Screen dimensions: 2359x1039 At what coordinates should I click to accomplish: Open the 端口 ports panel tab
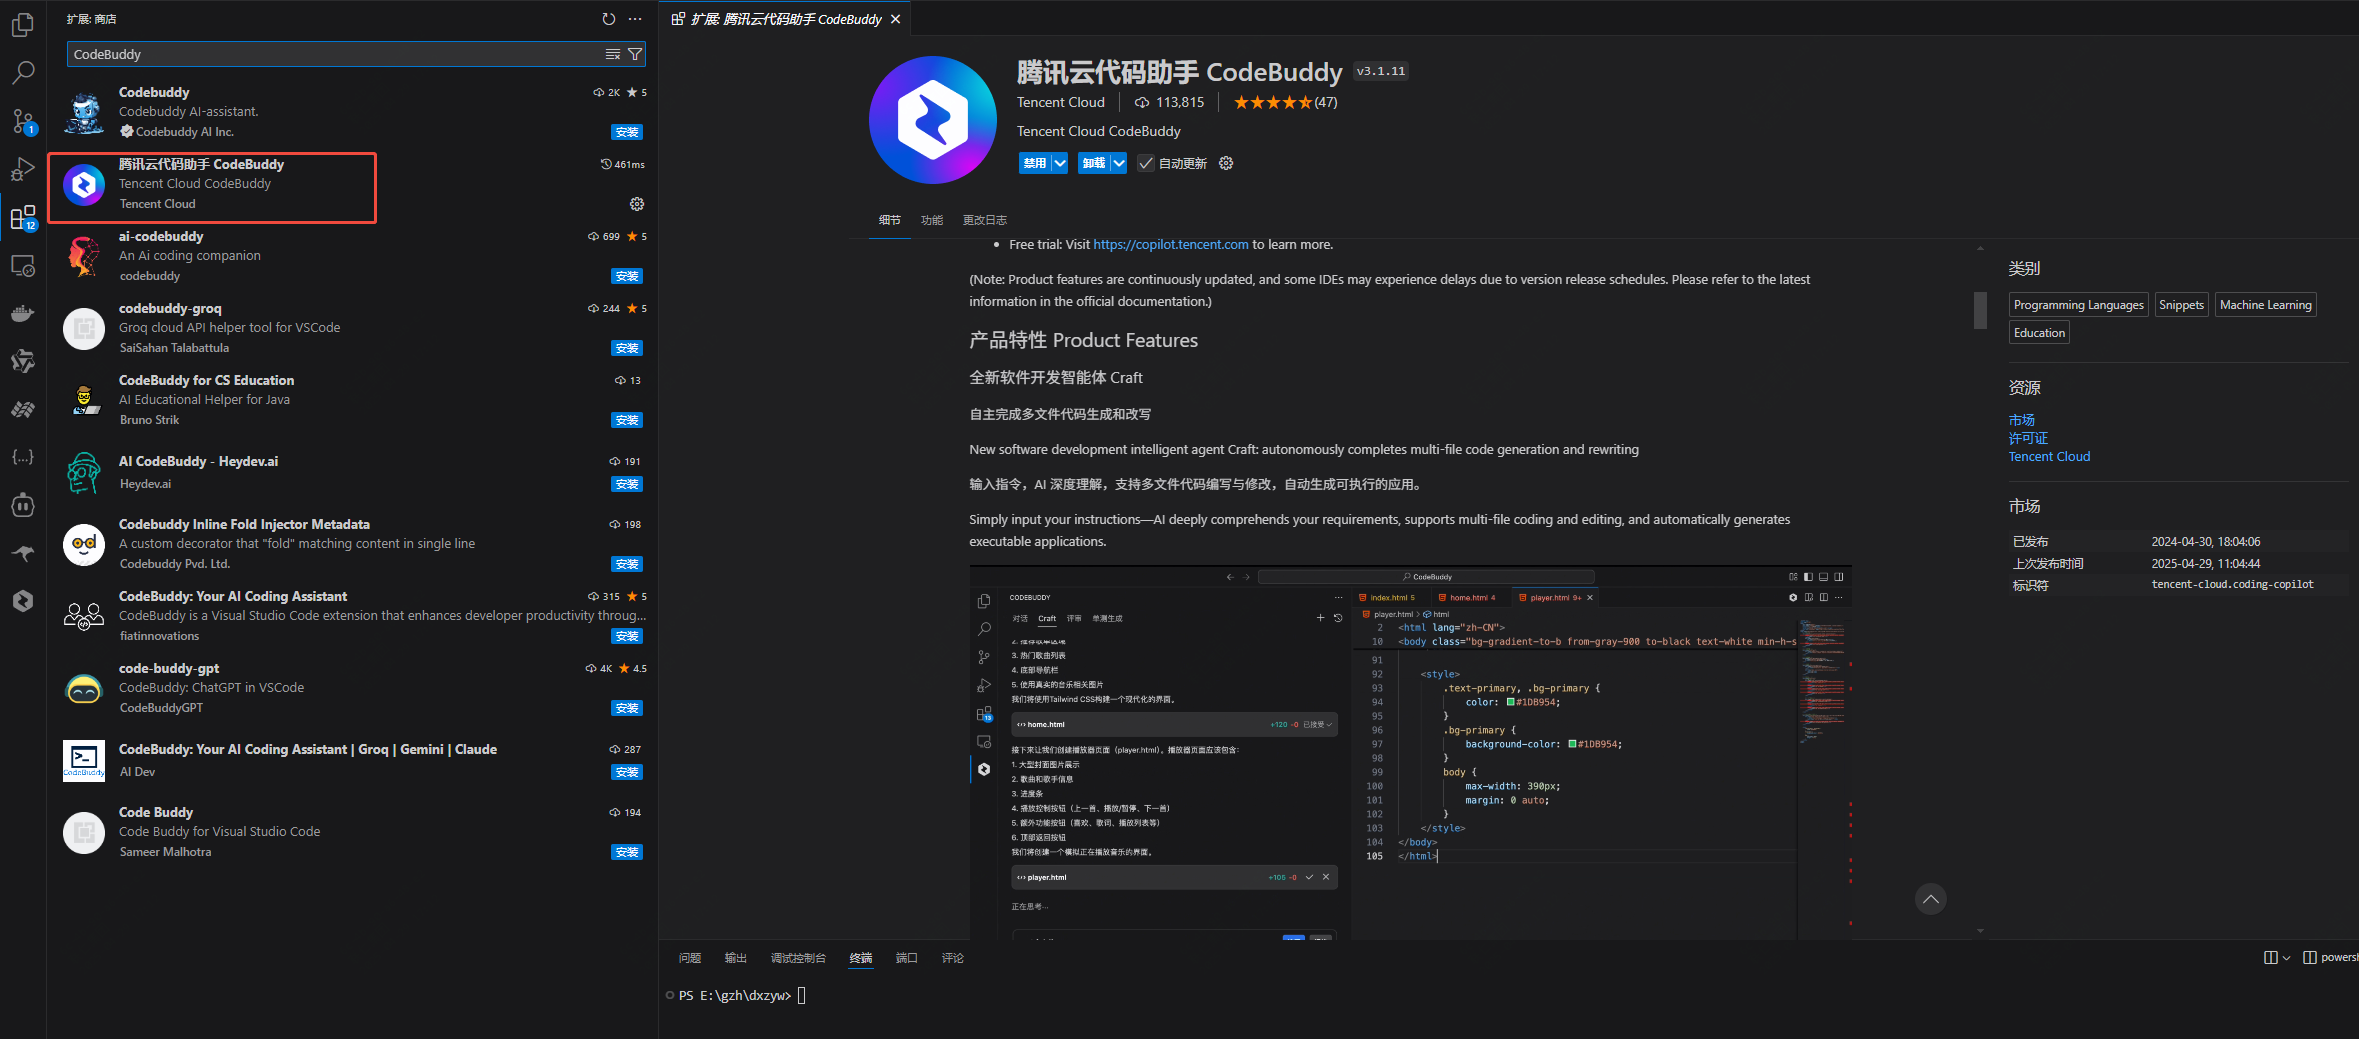[x=907, y=958]
